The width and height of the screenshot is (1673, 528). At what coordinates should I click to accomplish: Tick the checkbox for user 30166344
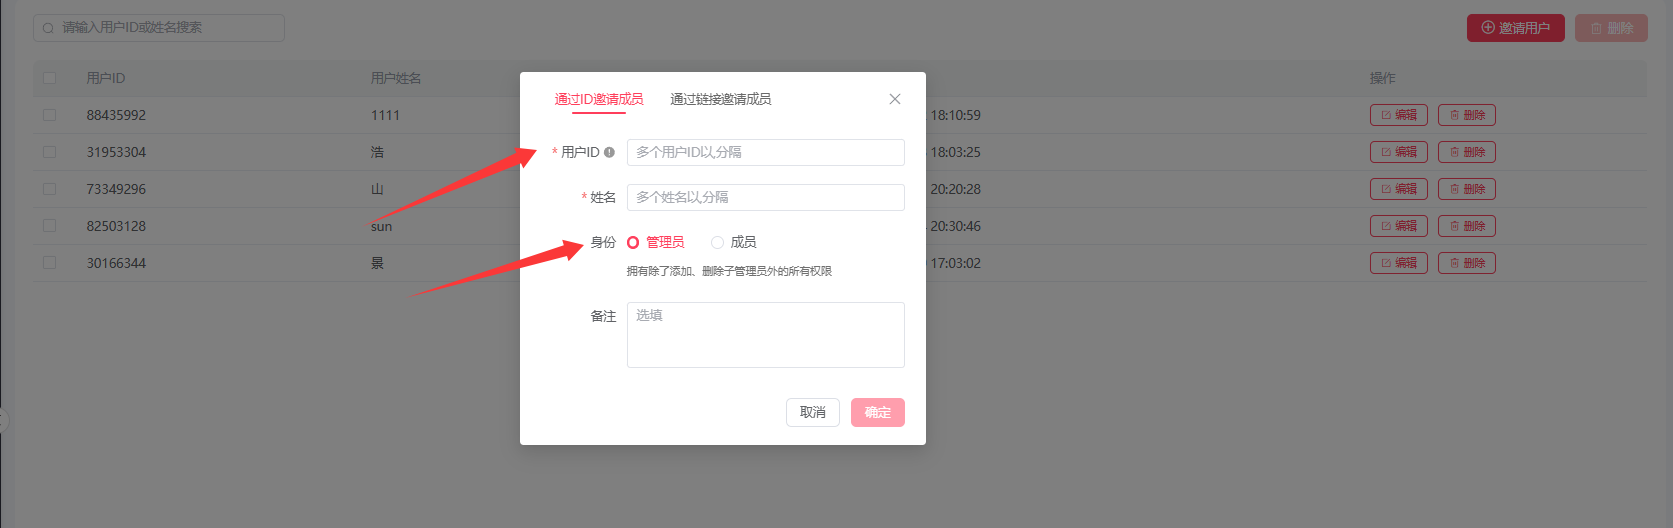49,263
